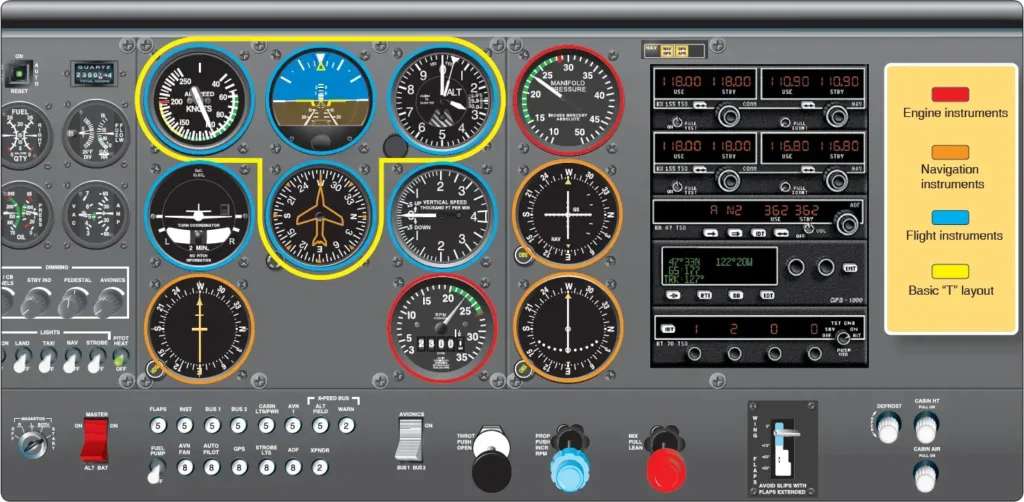
Task: Push the GPS circuit breaker
Action: [239, 467]
